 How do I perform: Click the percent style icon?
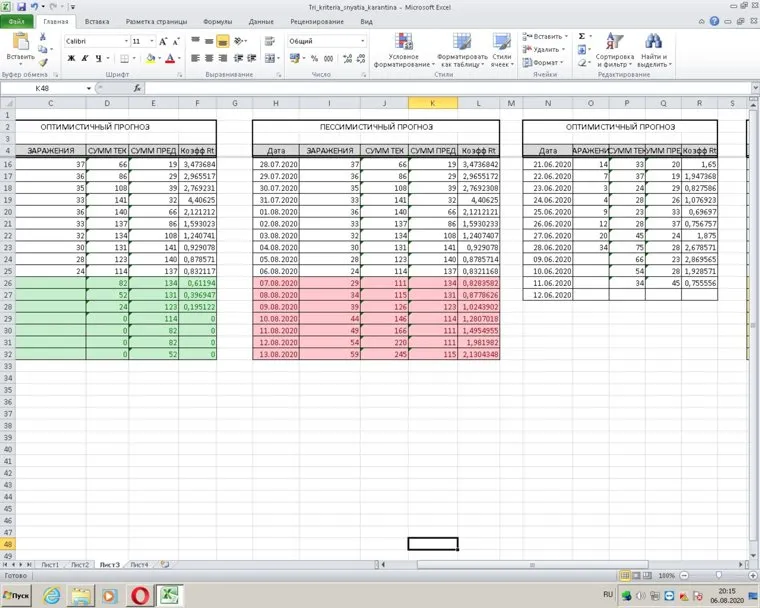[x=313, y=59]
